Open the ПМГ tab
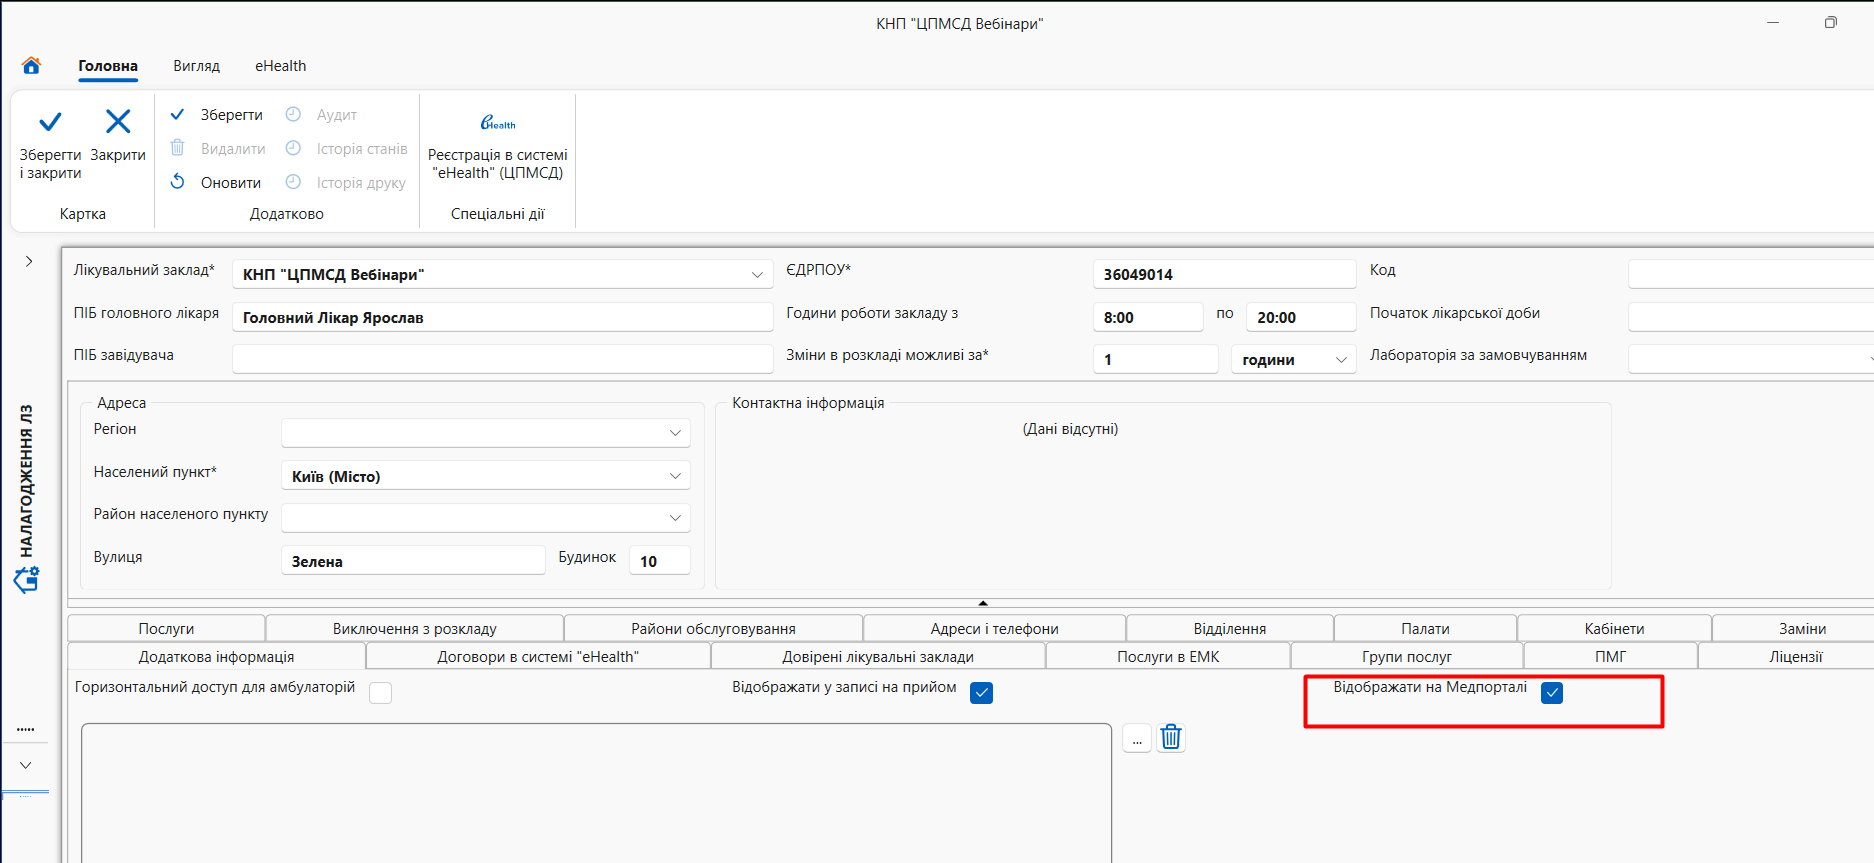 point(1610,656)
